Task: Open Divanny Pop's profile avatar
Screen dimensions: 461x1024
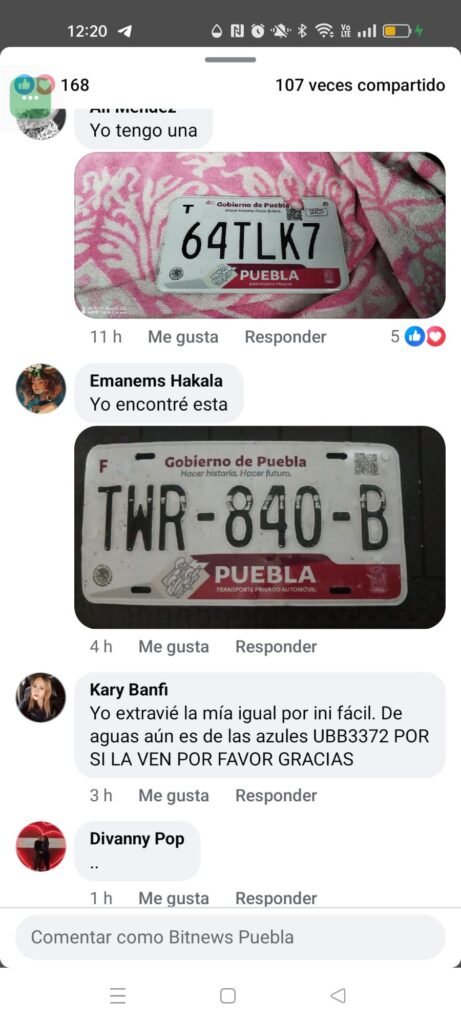Action: (40, 846)
